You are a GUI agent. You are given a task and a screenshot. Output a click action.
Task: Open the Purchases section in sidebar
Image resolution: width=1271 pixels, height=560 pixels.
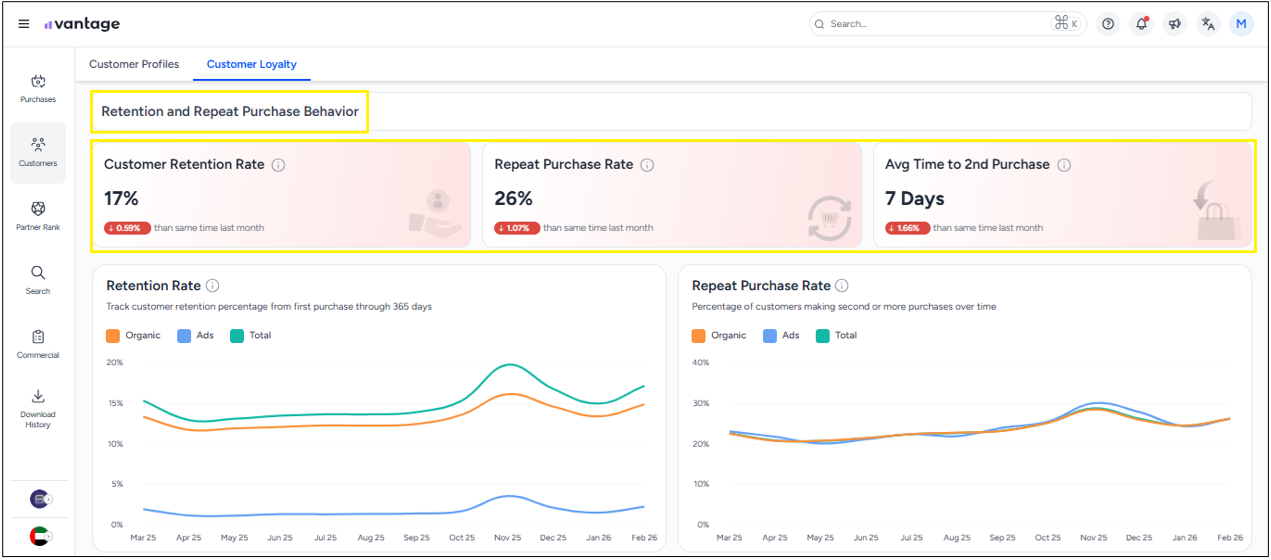38,88
